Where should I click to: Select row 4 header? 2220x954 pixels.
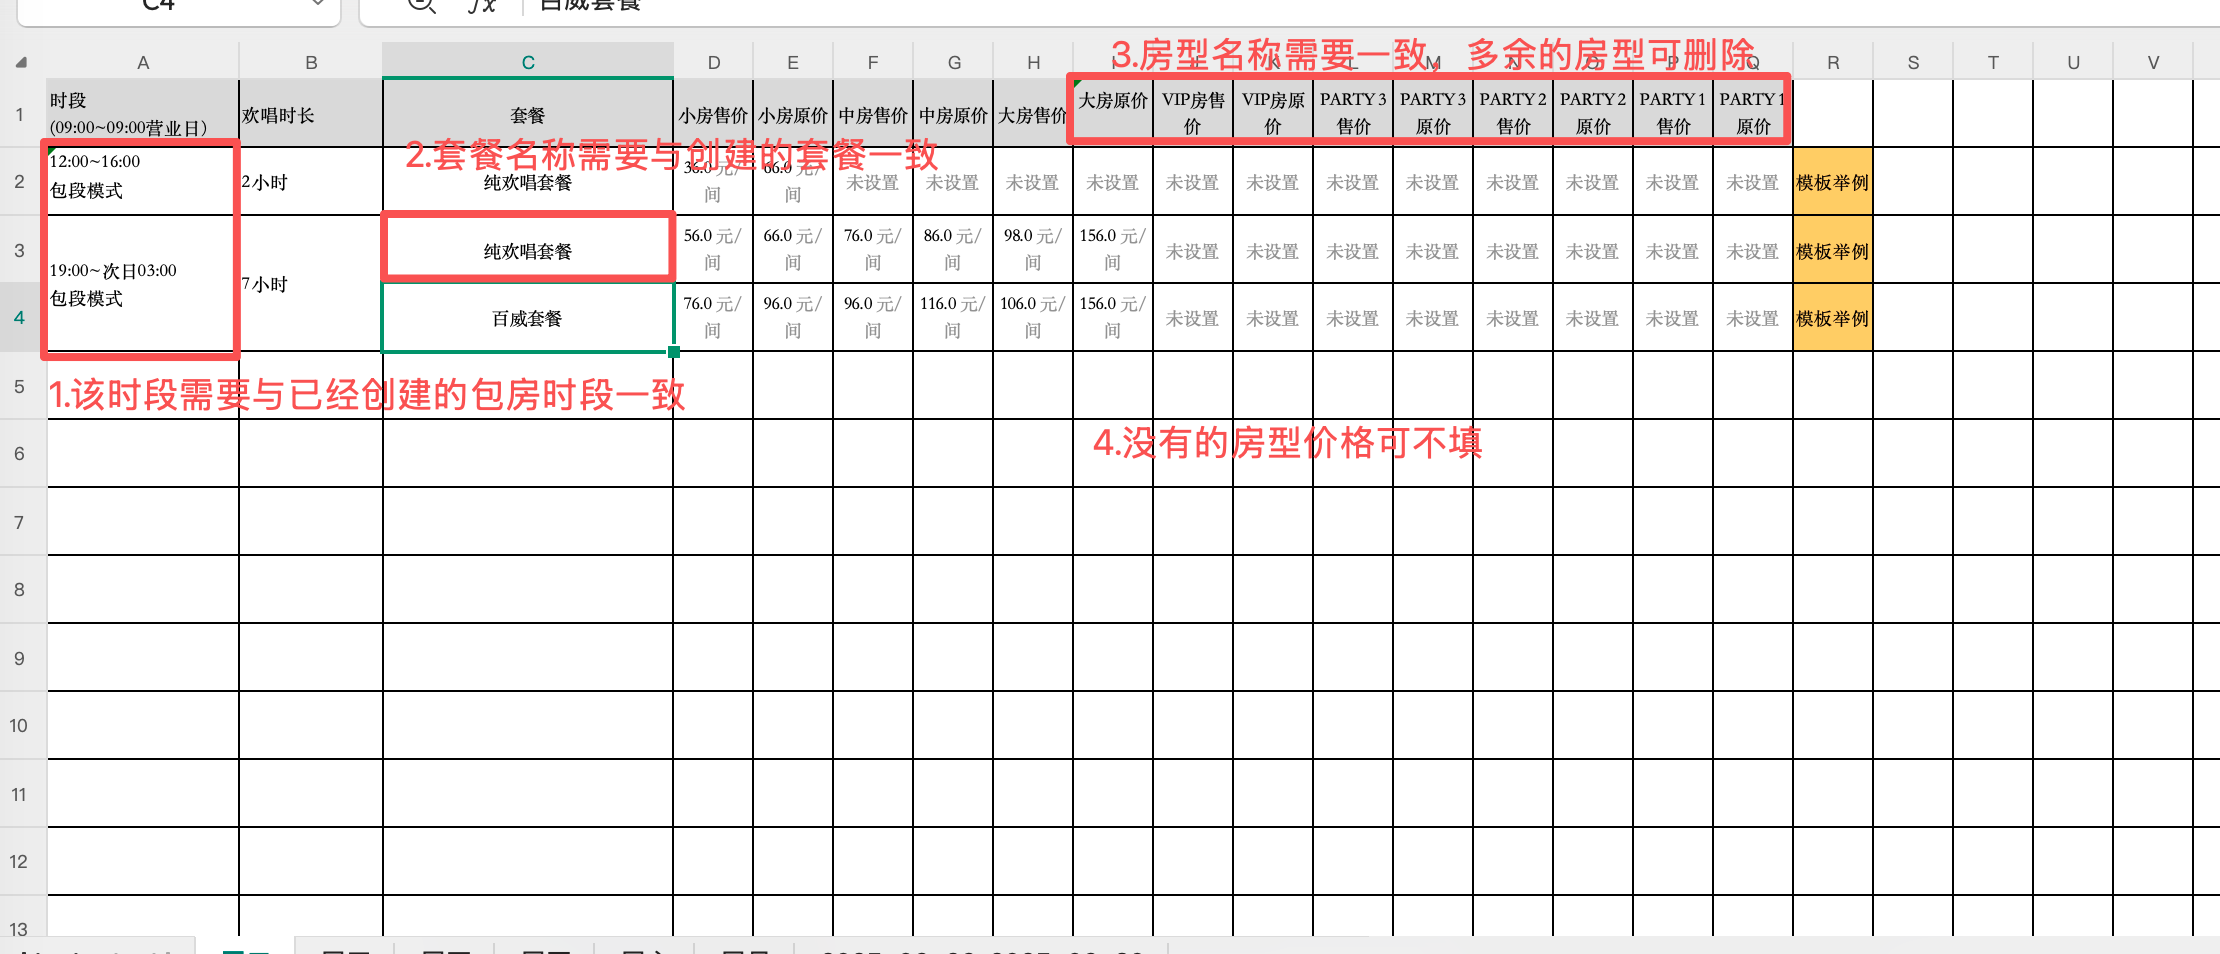point(19,317)
